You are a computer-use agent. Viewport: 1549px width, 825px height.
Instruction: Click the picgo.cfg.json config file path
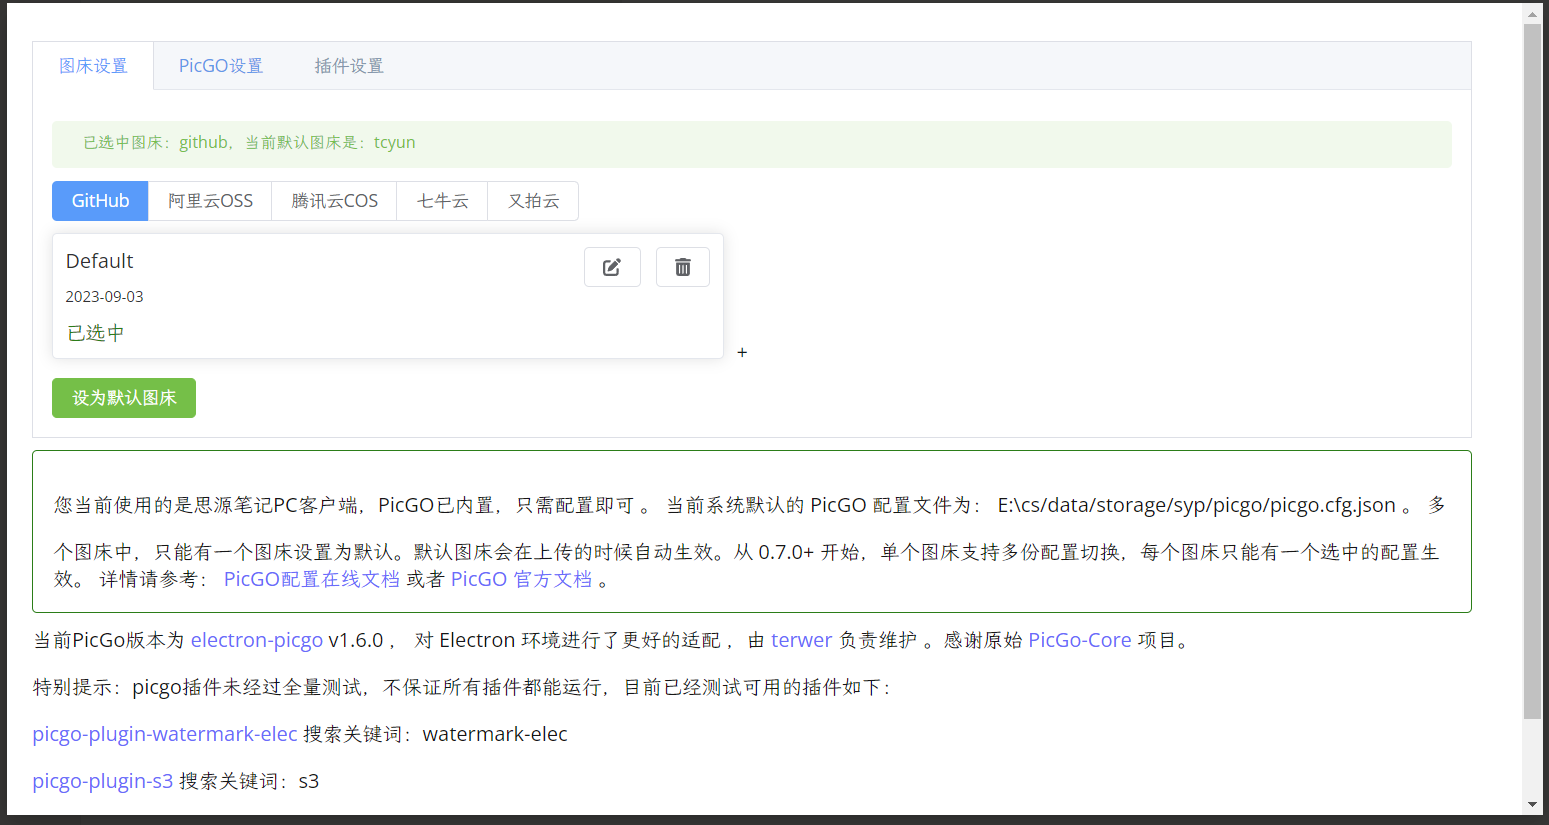[1197, 505]
